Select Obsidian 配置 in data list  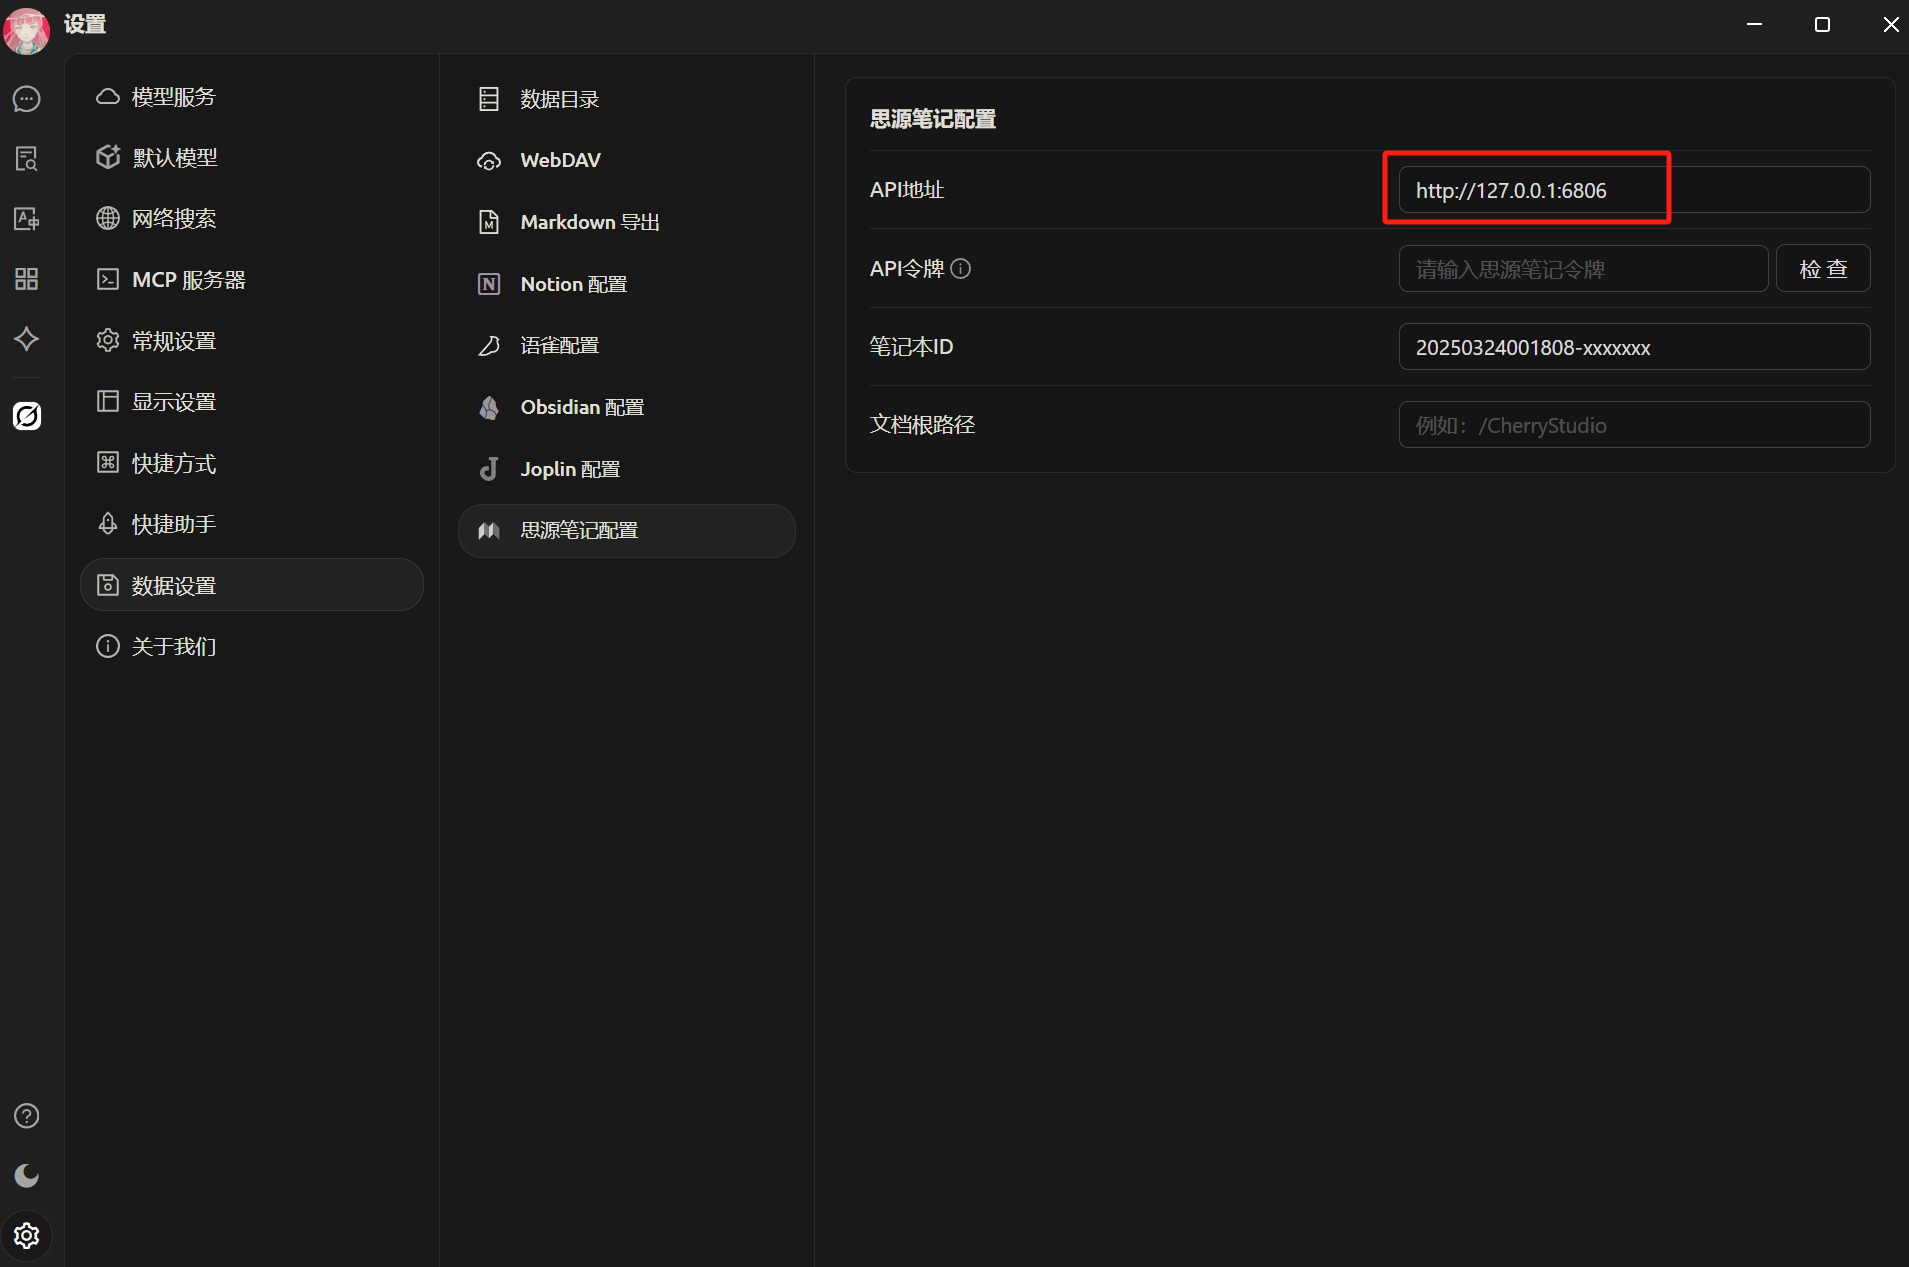point(582,408)
